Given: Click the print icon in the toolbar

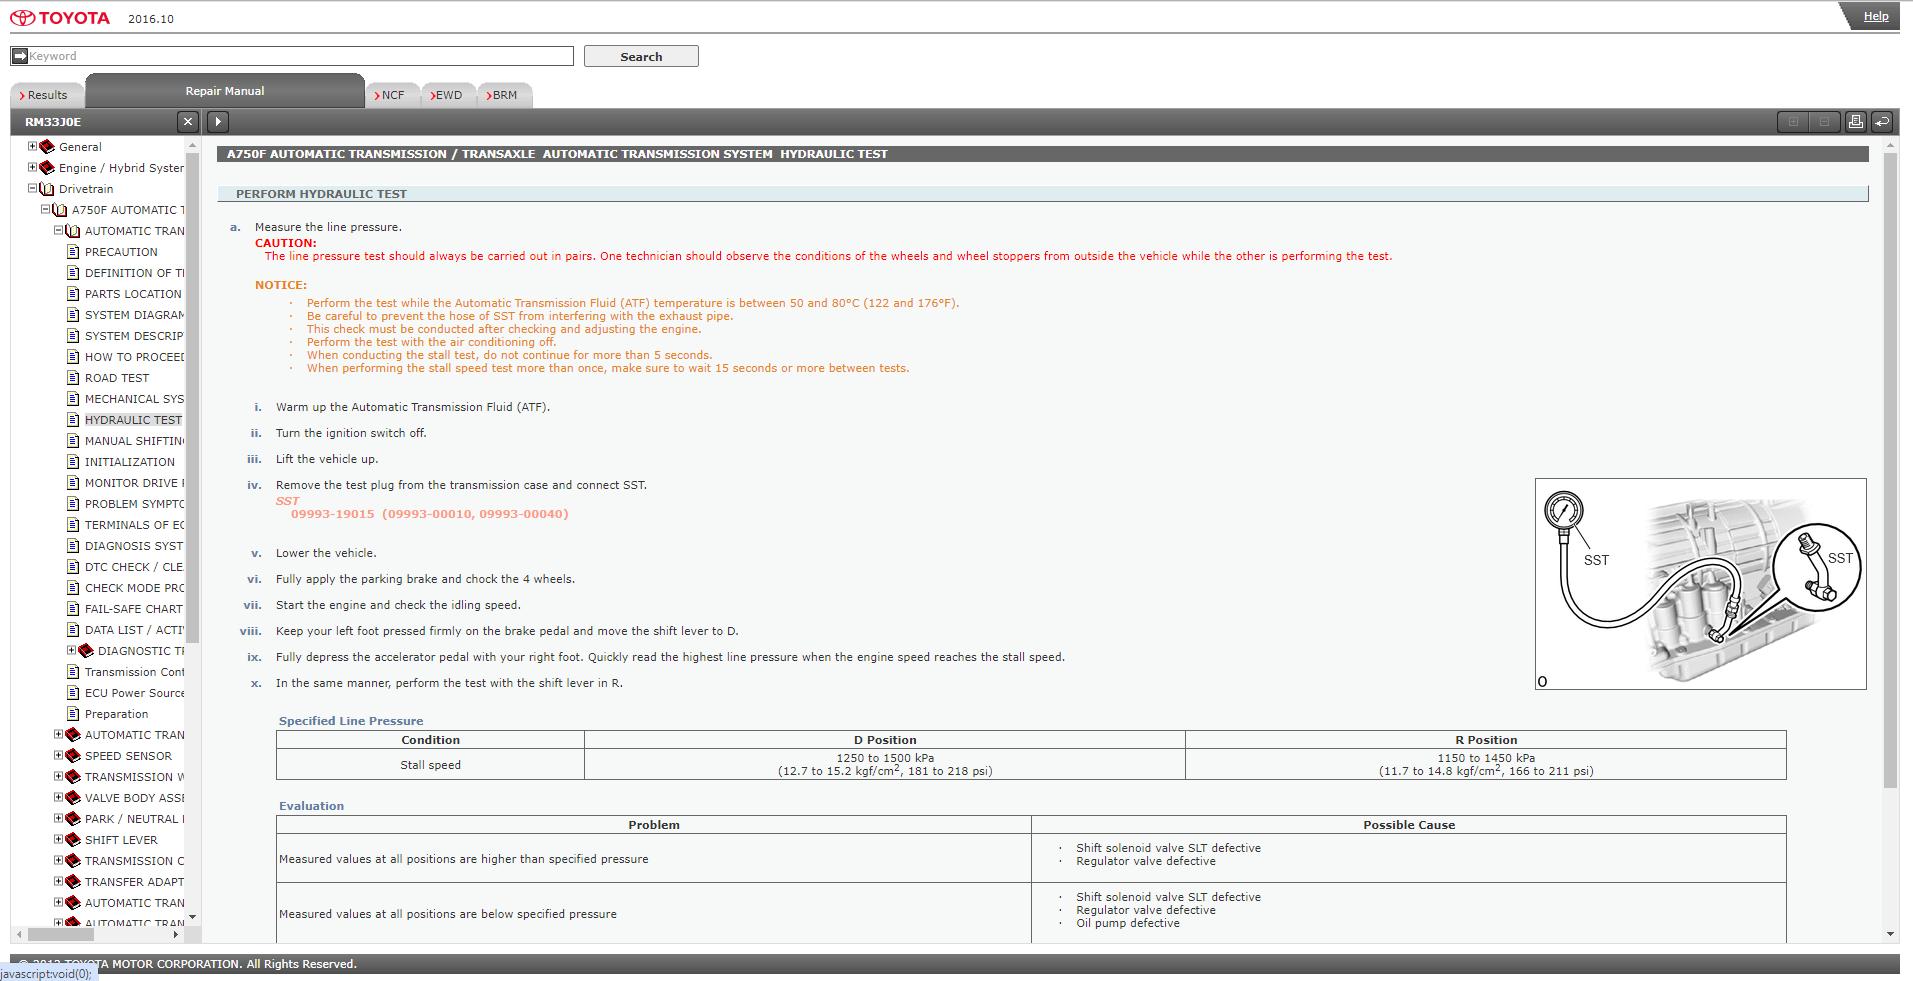Looking at the screenshot, I should pyautogui.click(x=1855, y=122).
